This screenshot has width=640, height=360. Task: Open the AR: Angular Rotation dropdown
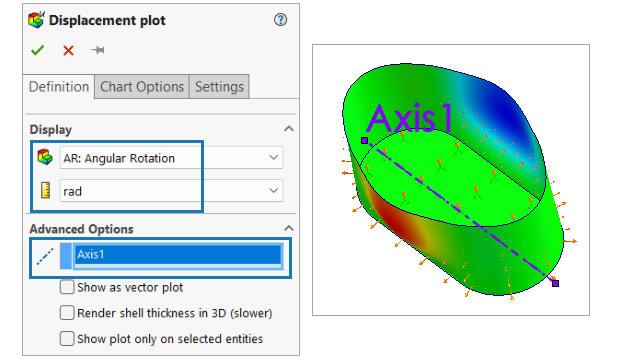click(171, 158)
